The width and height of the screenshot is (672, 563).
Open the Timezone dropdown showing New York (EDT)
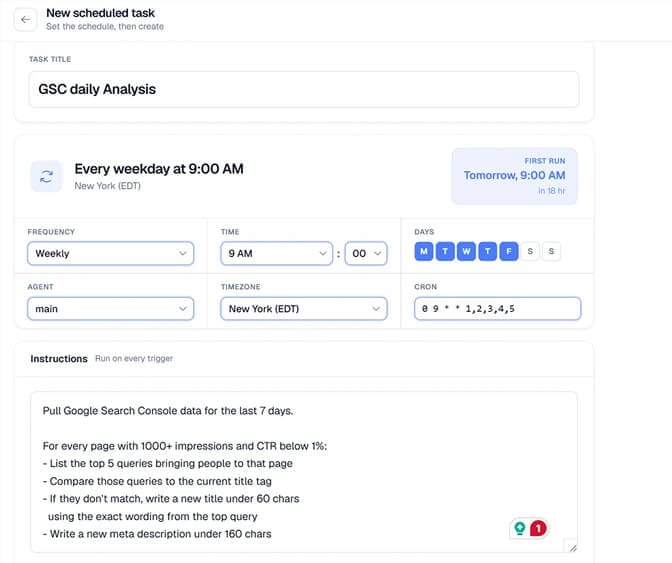(304, 309)
